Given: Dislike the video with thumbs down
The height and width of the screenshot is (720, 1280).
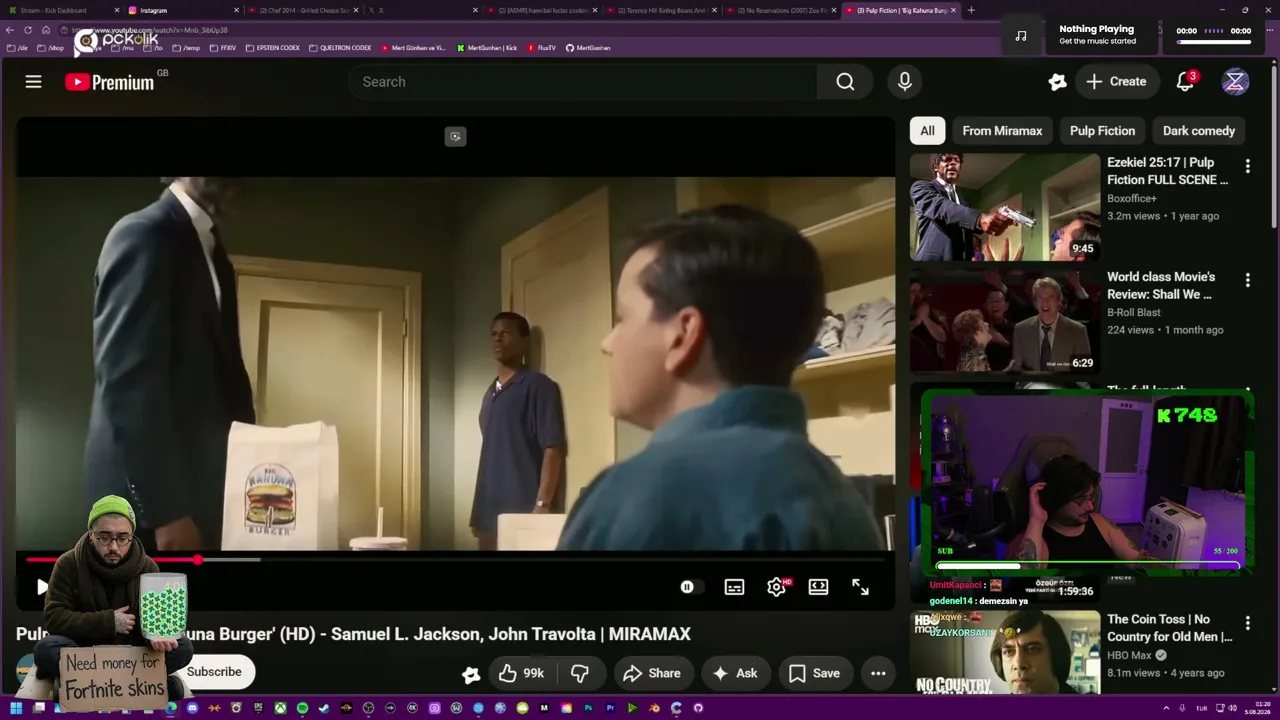Looking at the screenshot, I should (x=580, y=674).
